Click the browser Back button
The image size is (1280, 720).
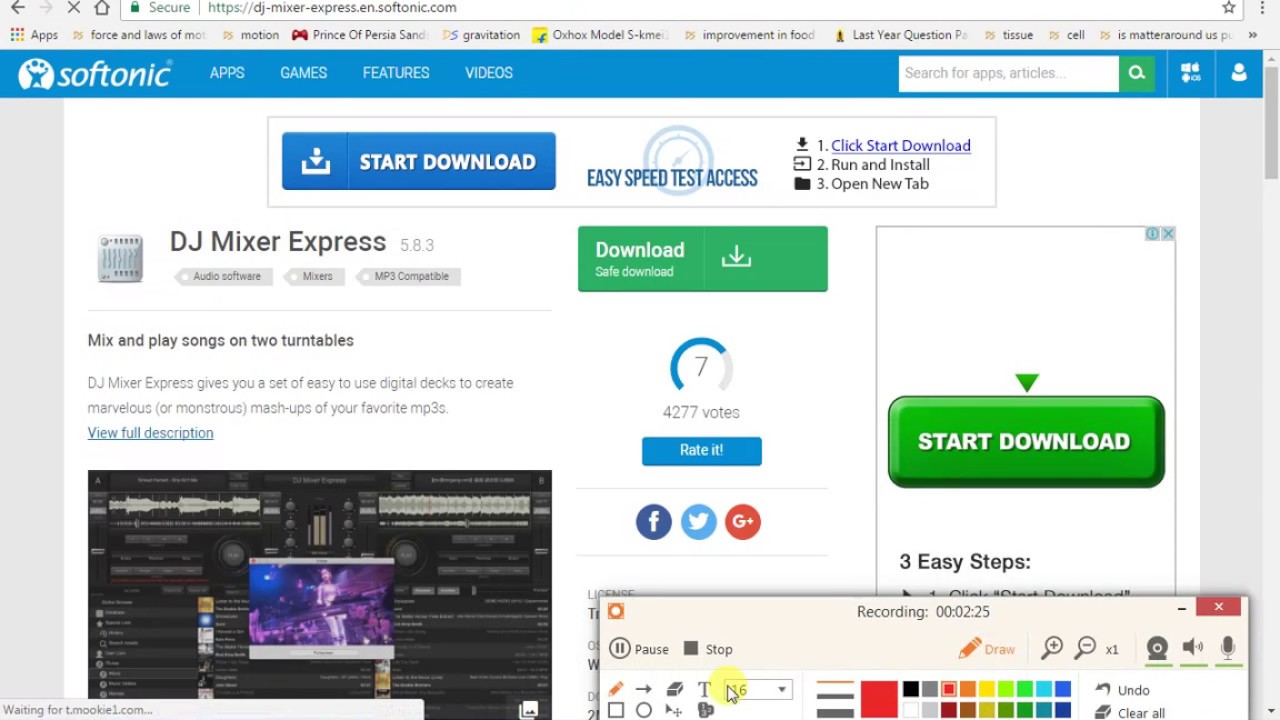[18, 8]
